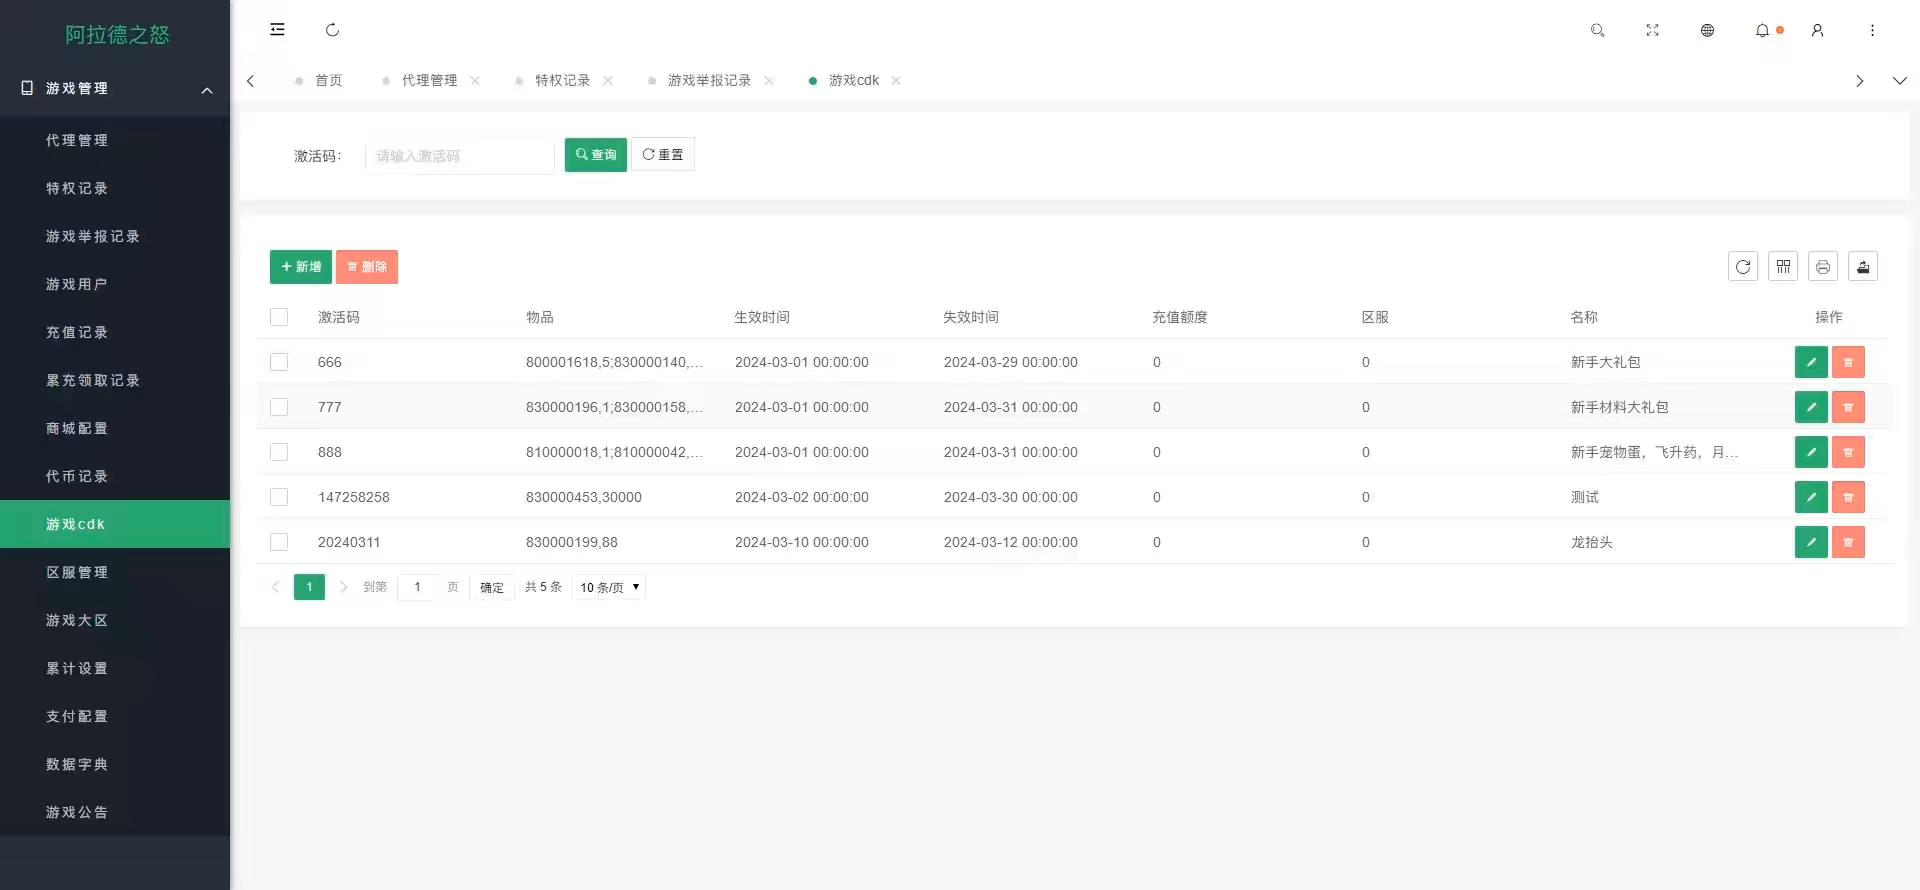Close the 游戏cdk tab
This screenshot has height=890, width=1920.
click(896, 81)
